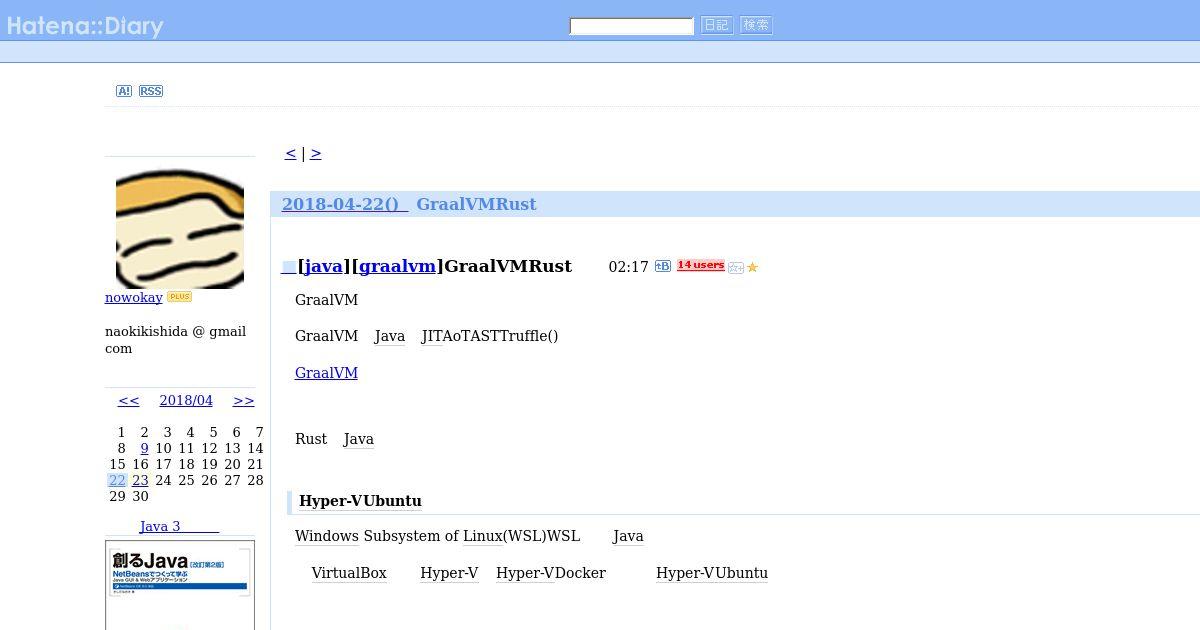The height and width of the screenshot is (630, 1200).
Task: Click the A! antenna icon
Action: [124, 91]
